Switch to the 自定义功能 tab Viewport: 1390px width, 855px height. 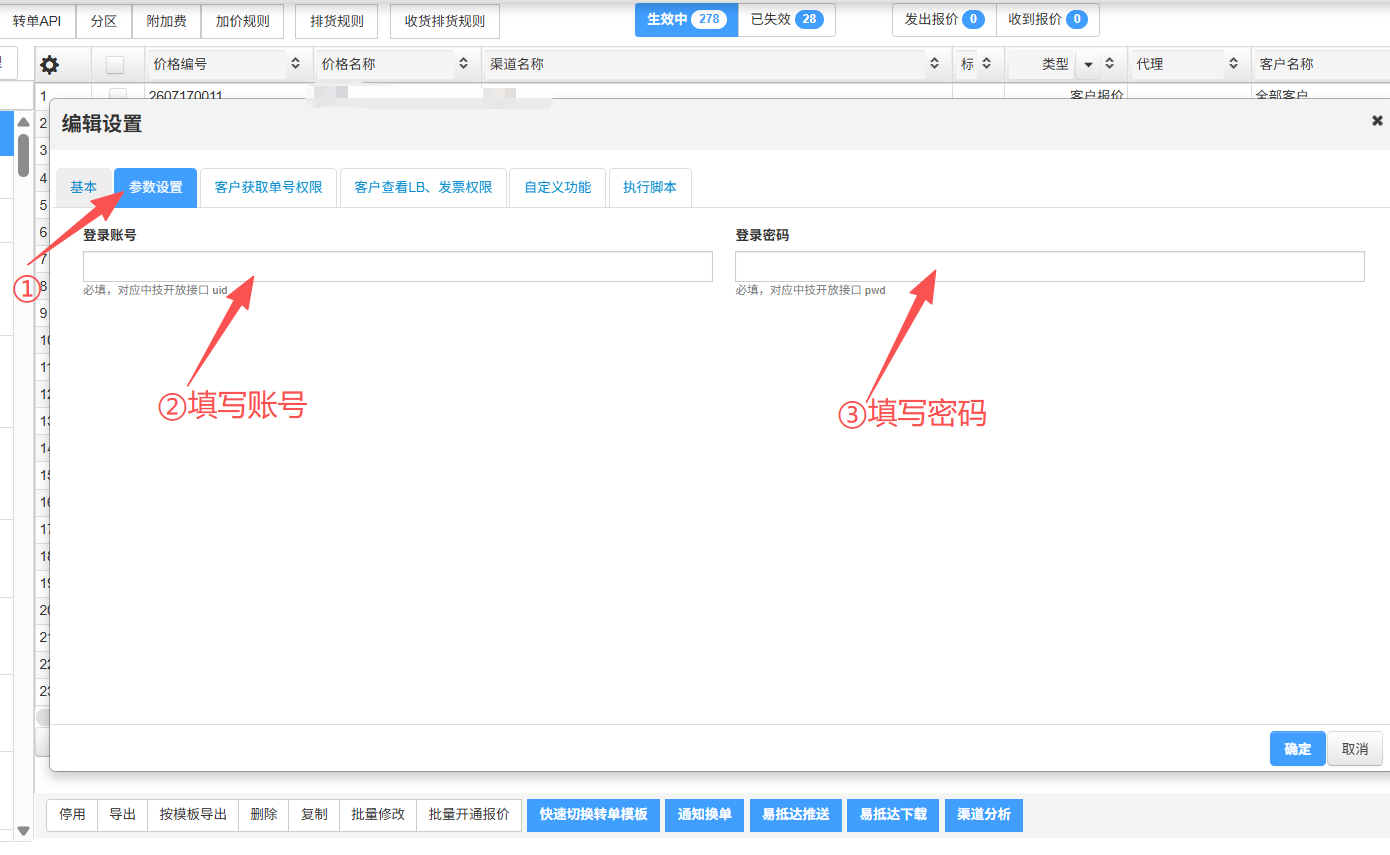tap(558, 187)
